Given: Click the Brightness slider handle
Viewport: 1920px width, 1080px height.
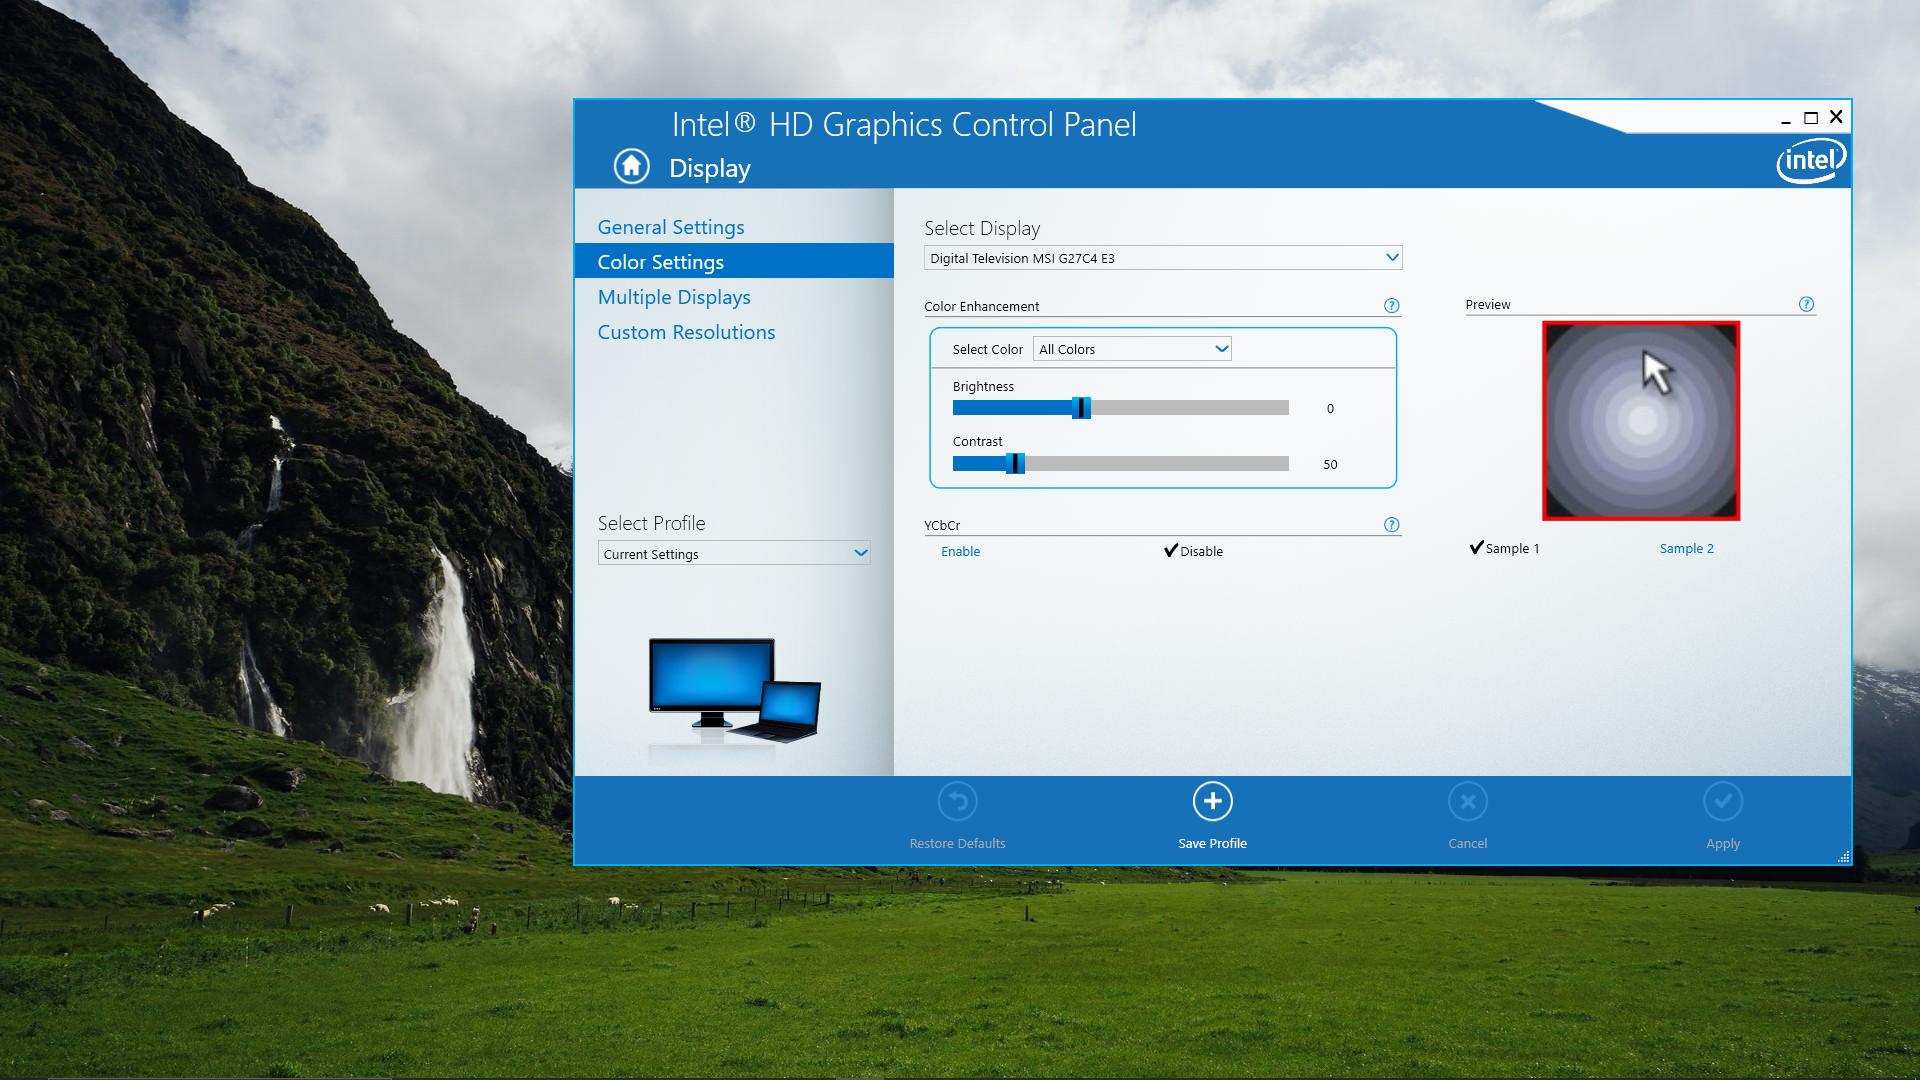Looking at the screenshot, I should [x=1081, y=408].
